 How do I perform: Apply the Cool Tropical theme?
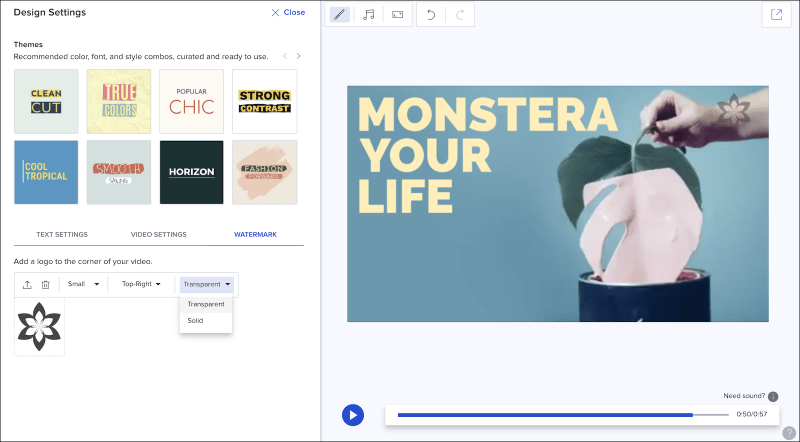pyautogui.click(x=46, y=171)
